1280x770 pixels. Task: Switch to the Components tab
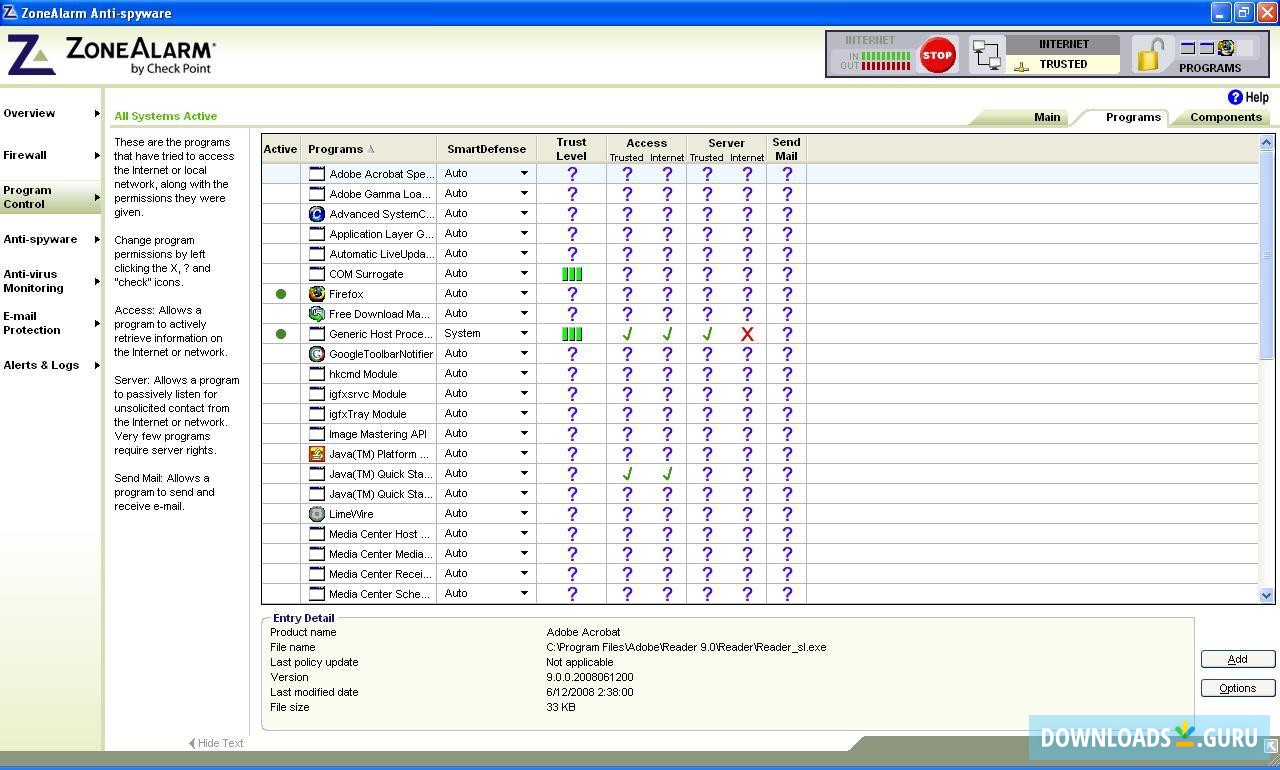1226,117
